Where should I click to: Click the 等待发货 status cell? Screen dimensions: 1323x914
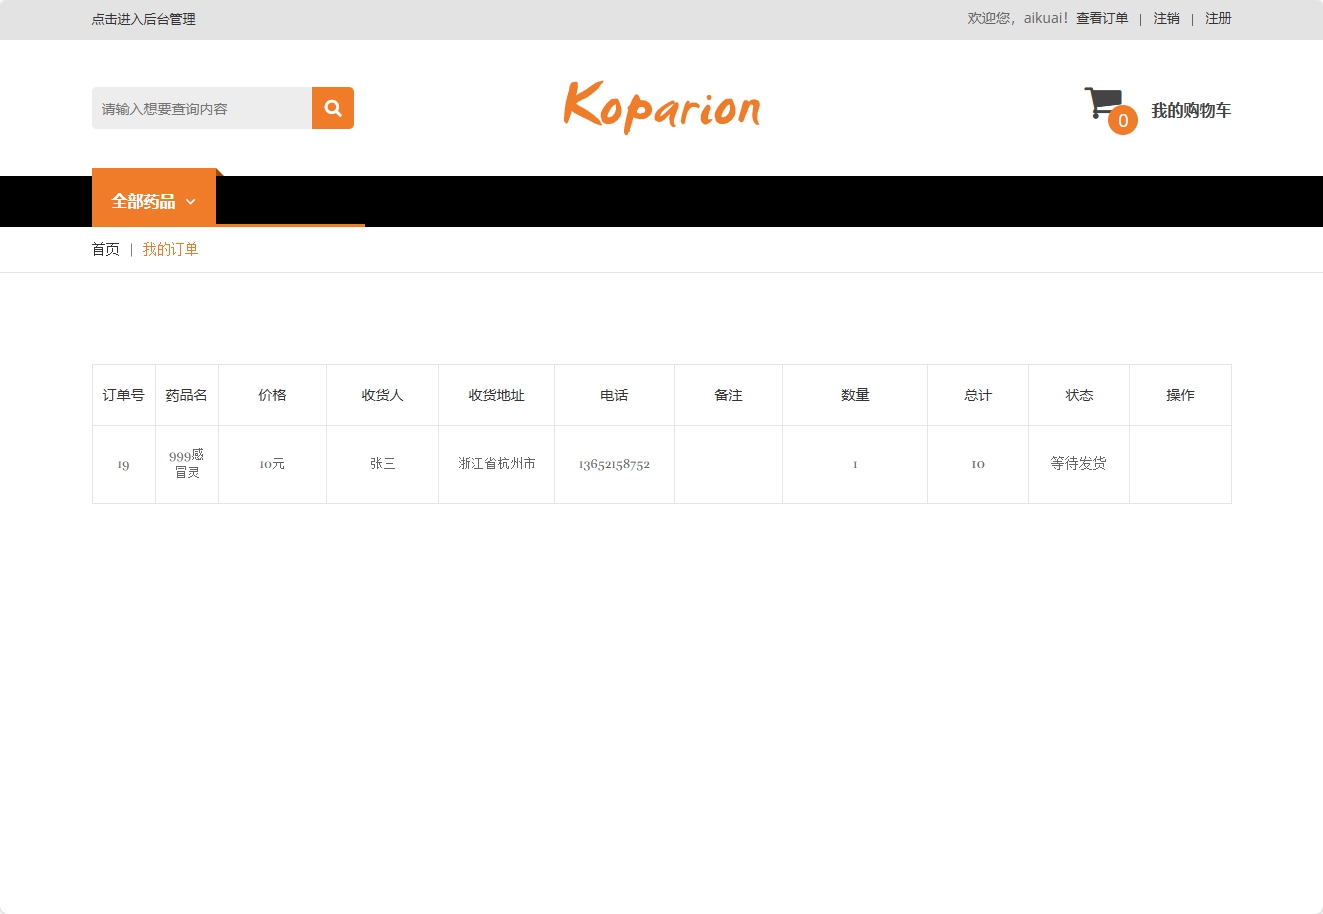coord(1078,463)
